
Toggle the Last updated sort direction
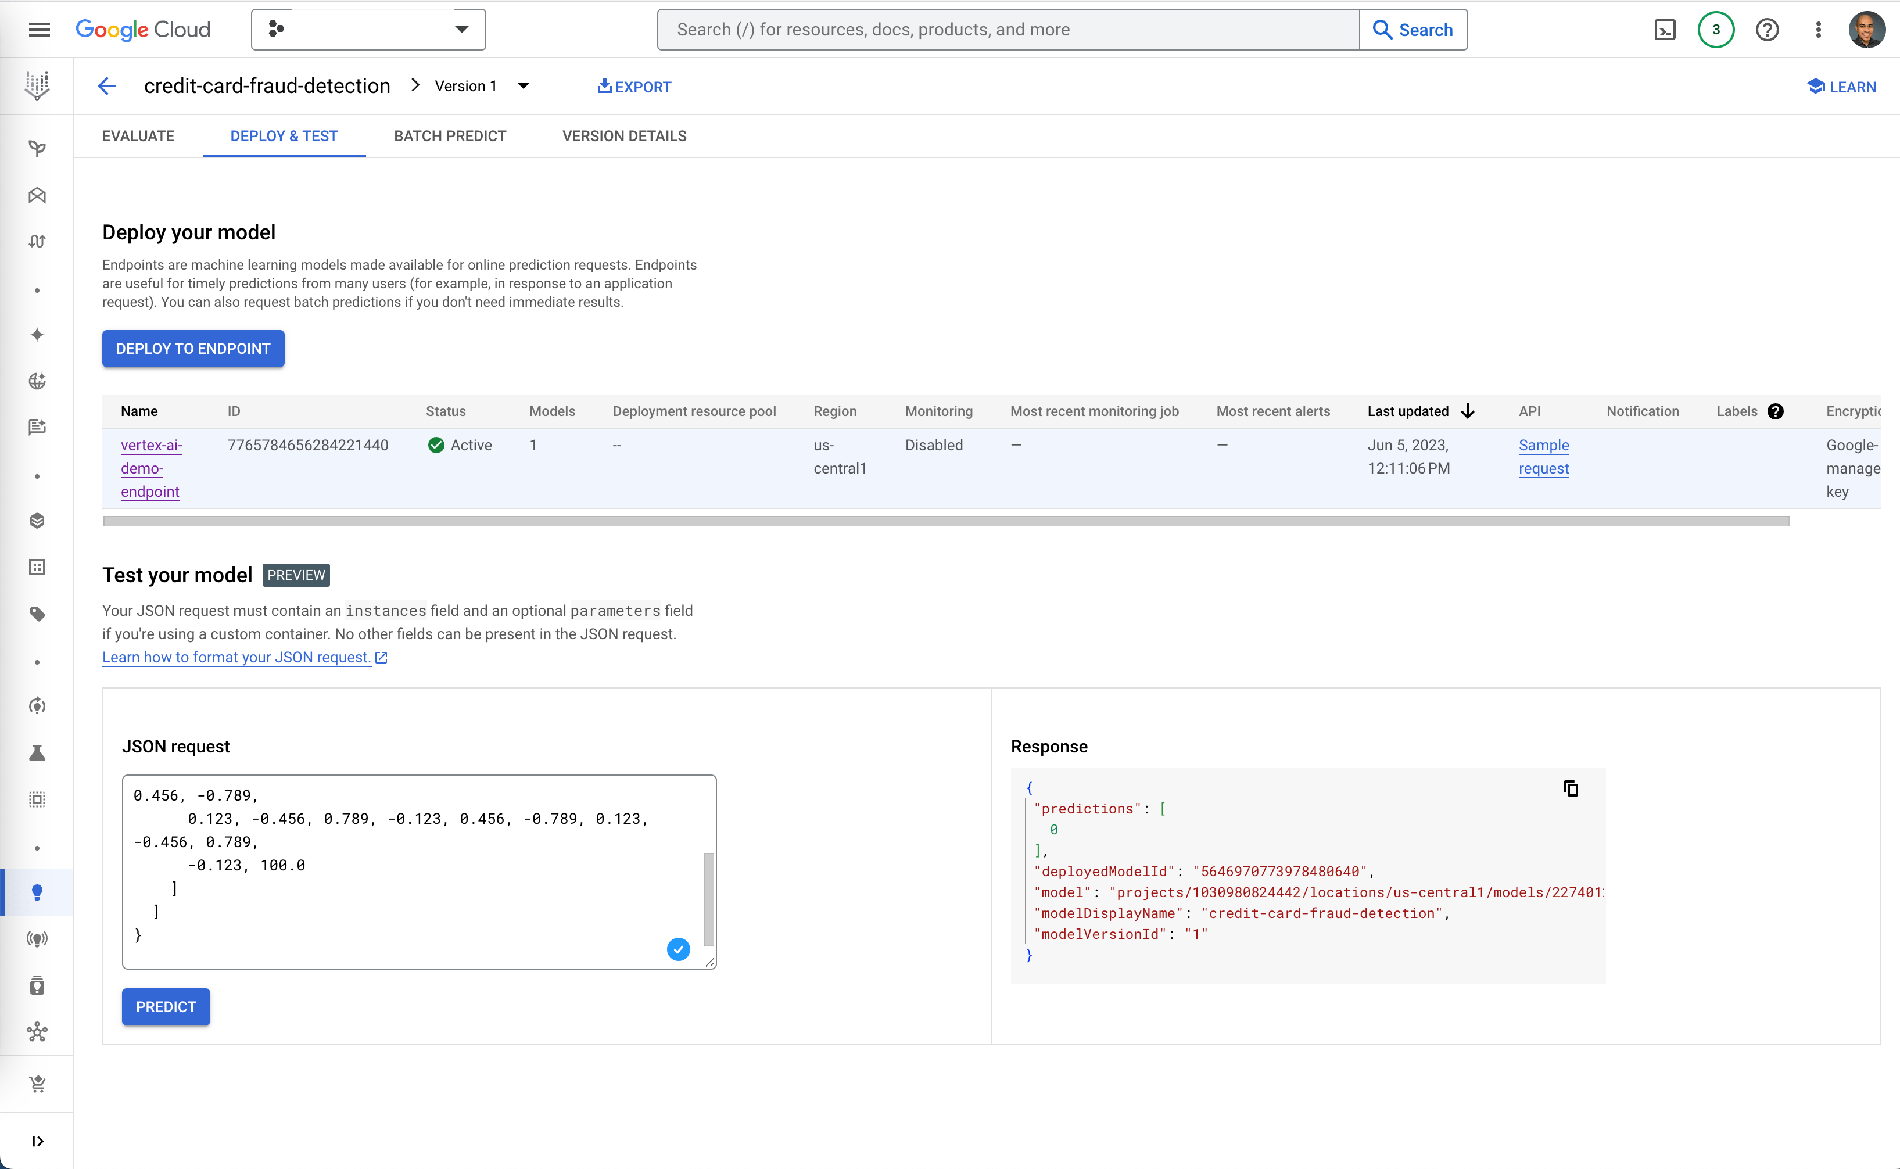(x=1468, y=411)
